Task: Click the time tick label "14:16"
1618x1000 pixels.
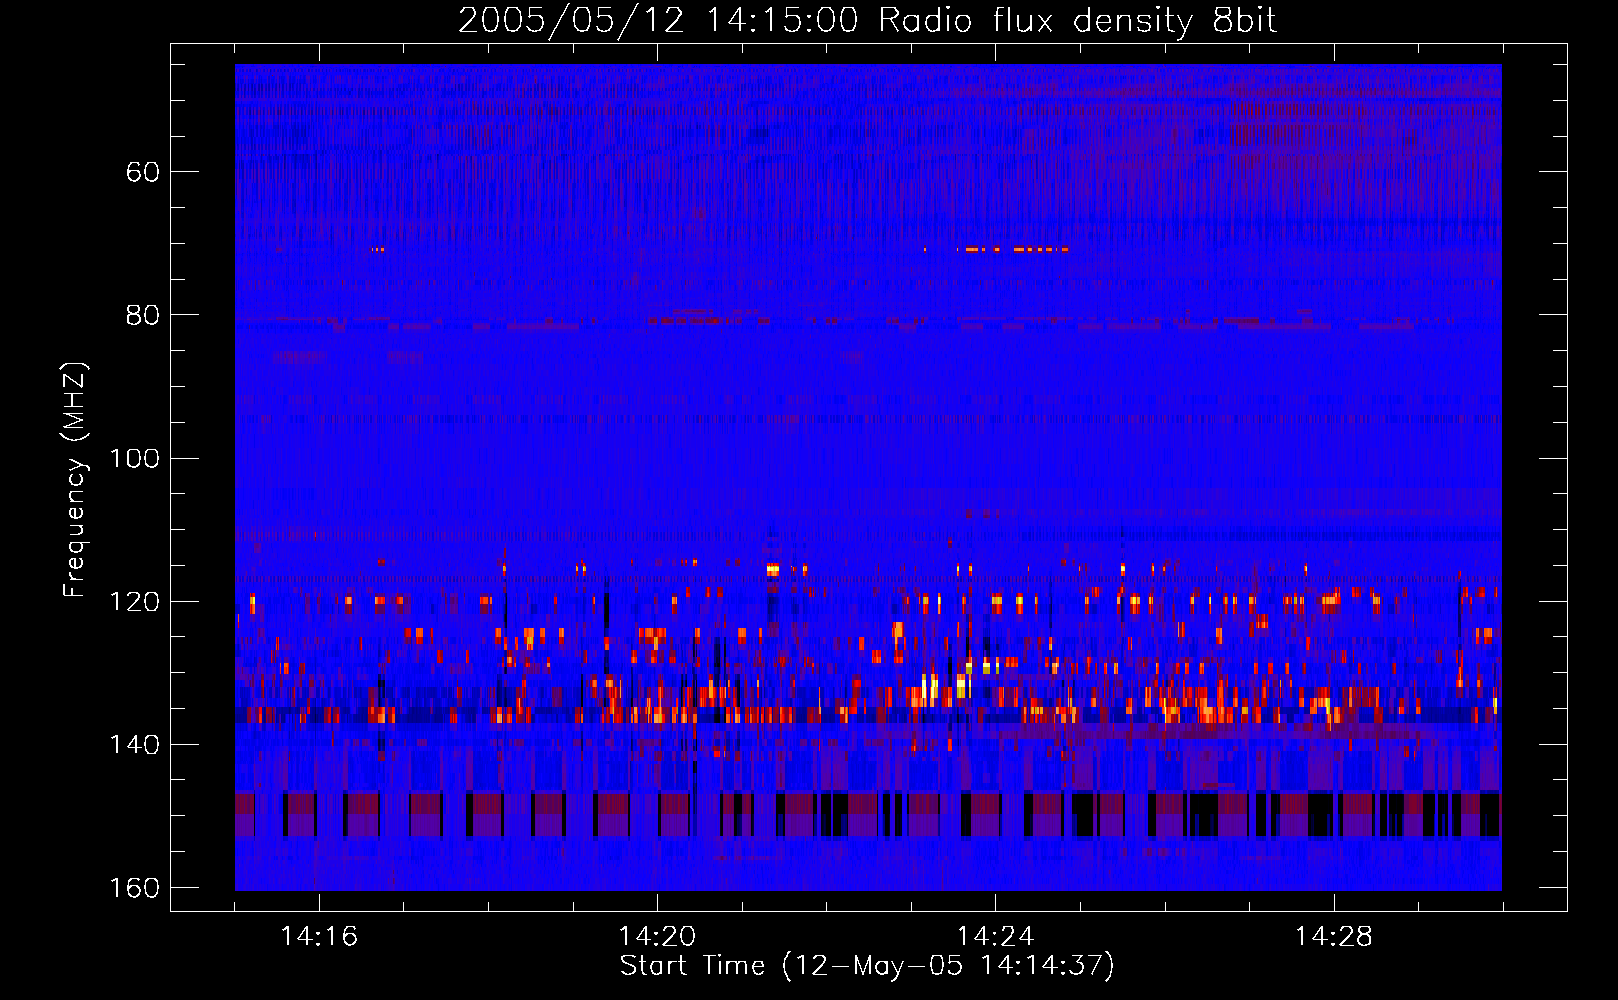Action: click(x=319, y=937)
